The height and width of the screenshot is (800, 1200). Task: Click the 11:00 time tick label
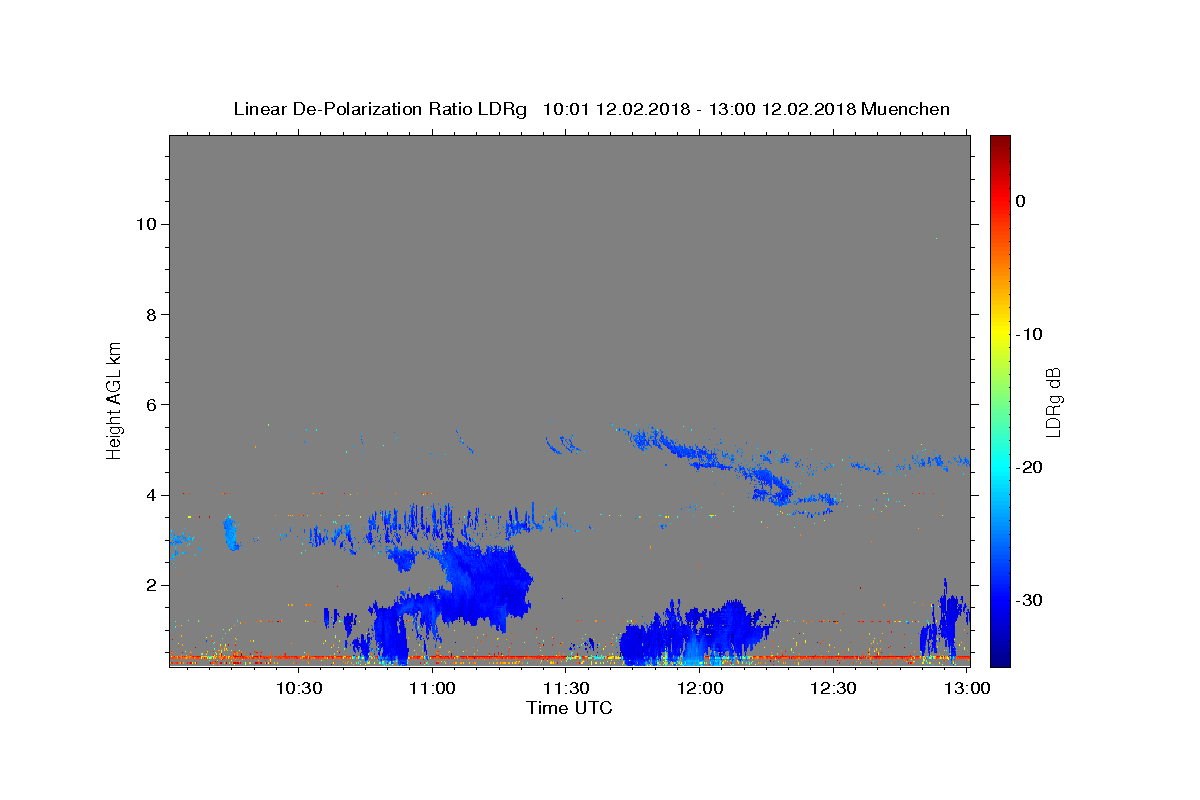(x=432, y=689)
